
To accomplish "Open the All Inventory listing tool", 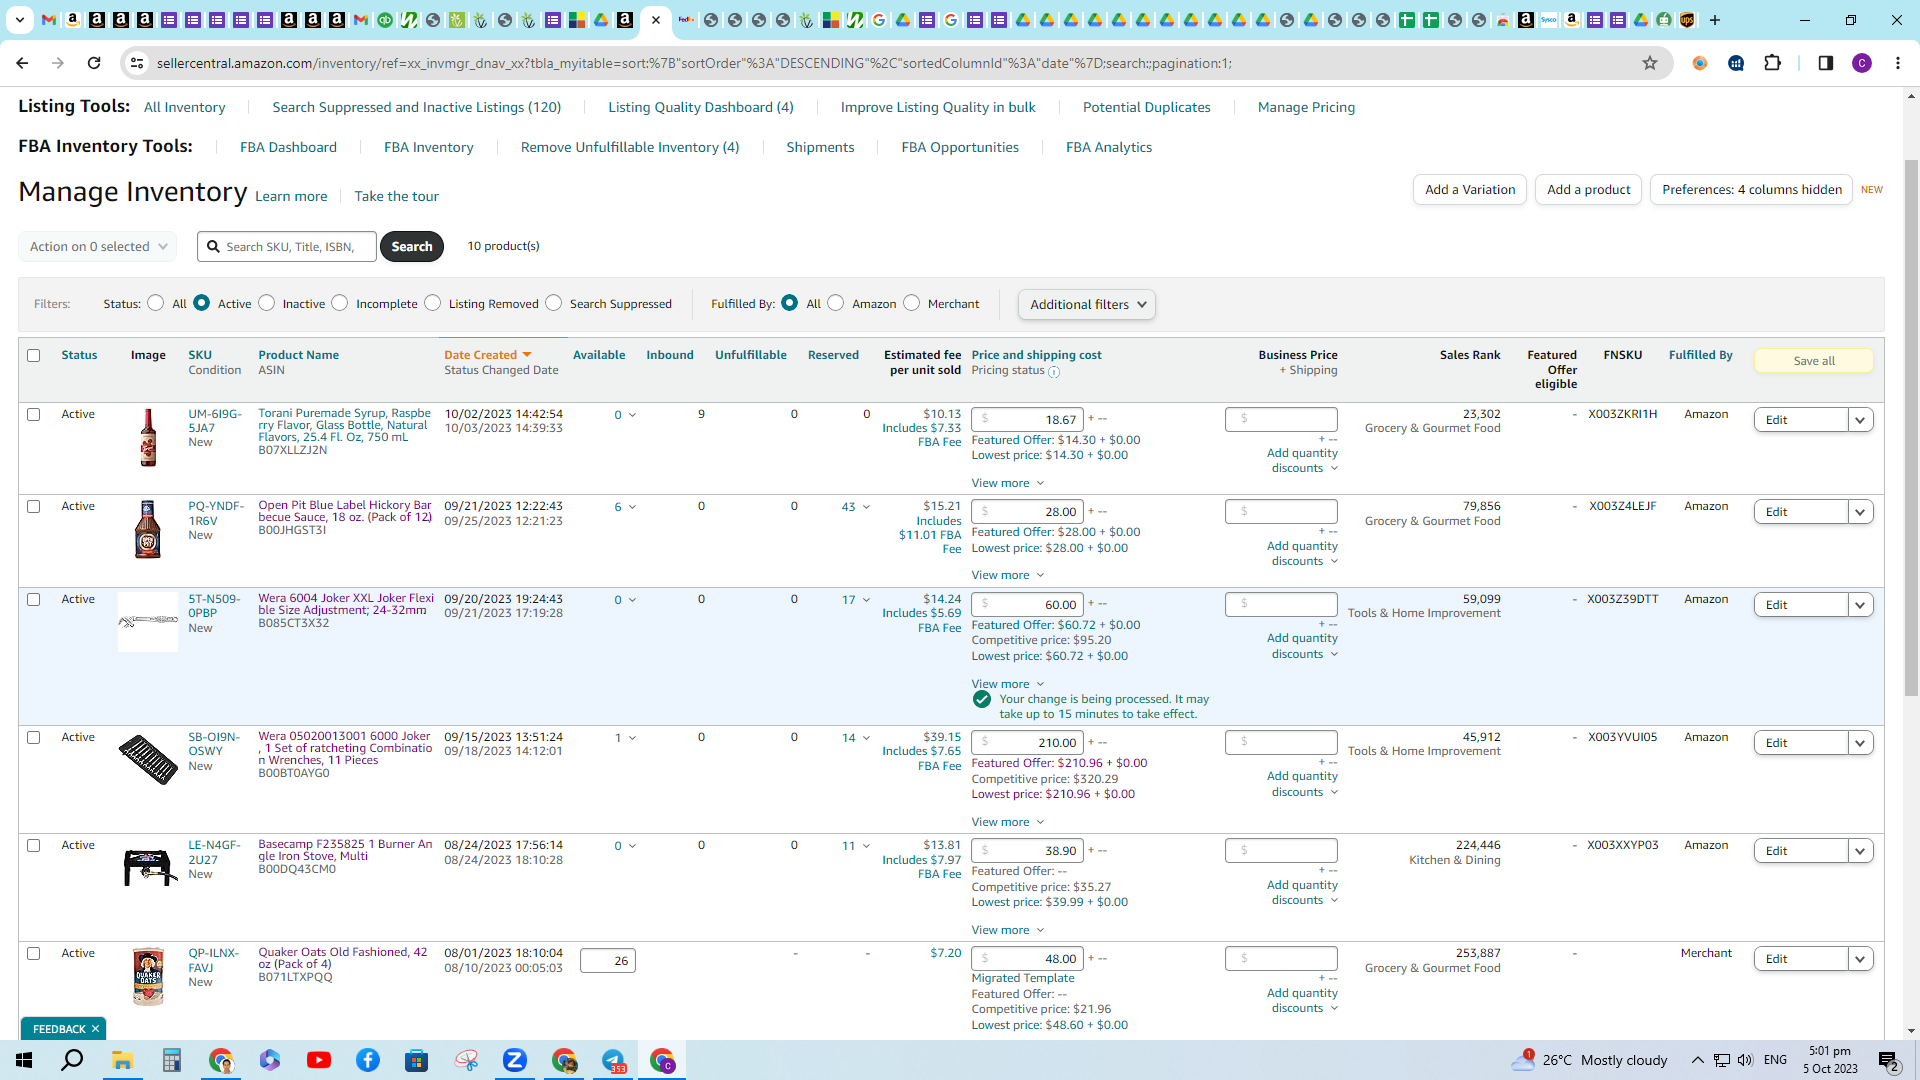I will (x=184, y=107).
